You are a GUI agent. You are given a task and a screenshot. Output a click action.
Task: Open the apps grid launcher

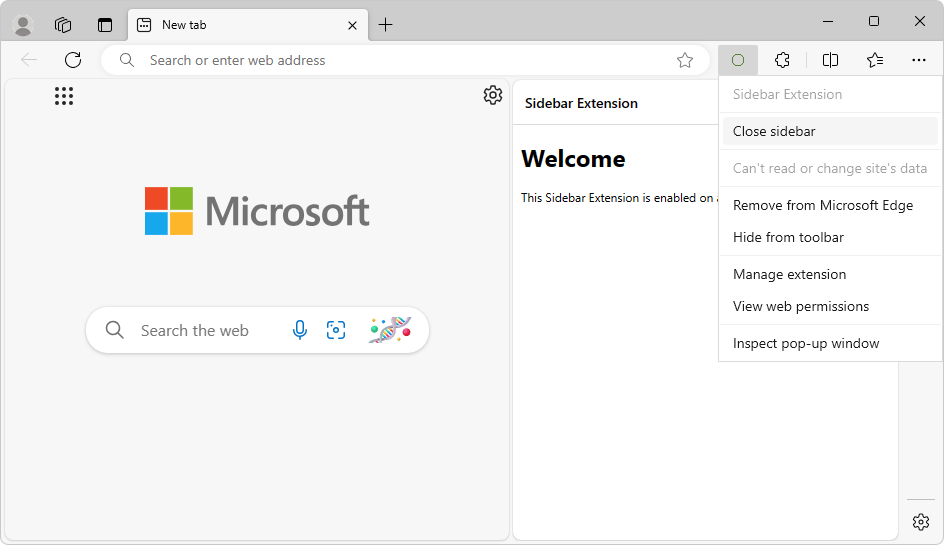tap(64, 96)
